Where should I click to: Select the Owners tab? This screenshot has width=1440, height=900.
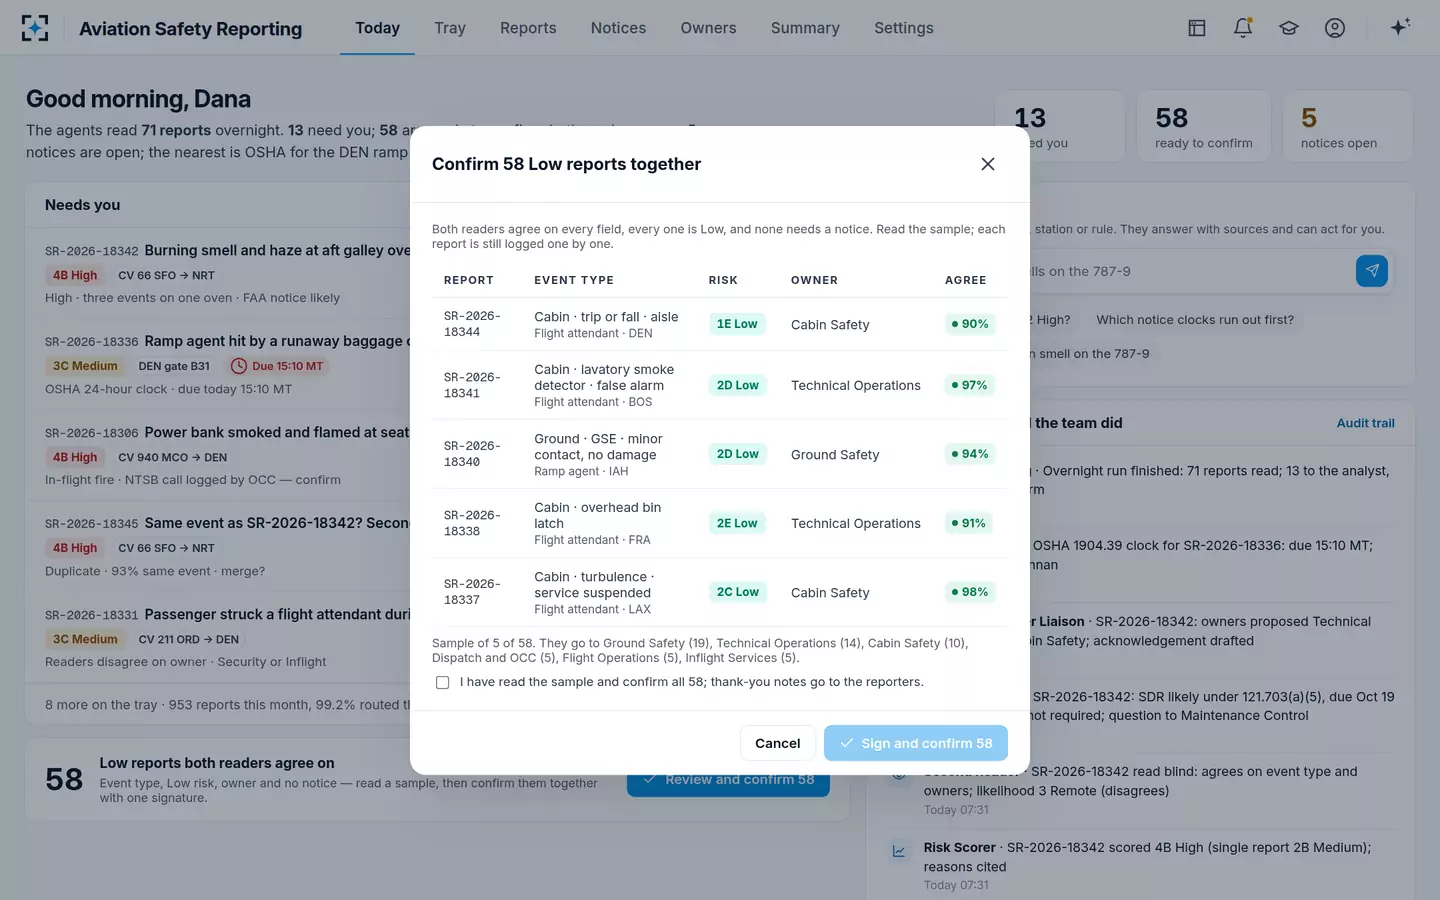tap(708, 28)
